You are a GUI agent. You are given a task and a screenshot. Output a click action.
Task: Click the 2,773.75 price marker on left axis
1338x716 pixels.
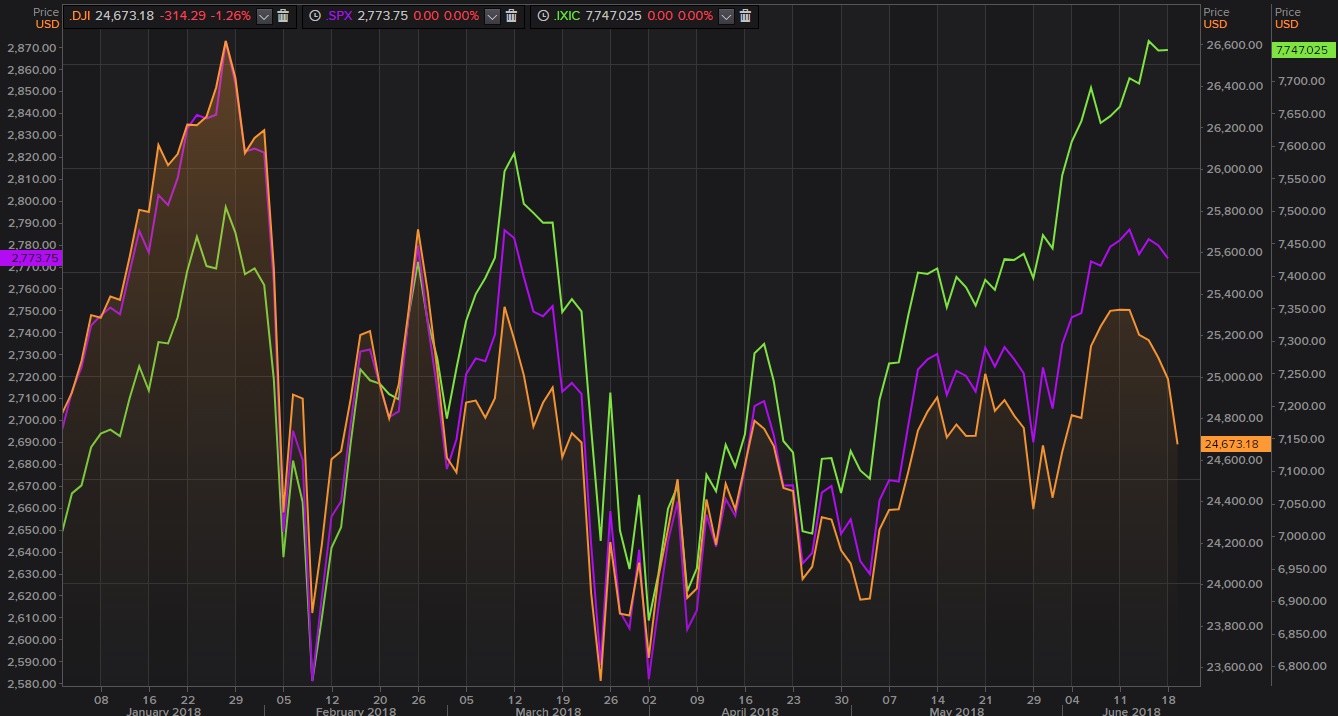pos(30,258)
